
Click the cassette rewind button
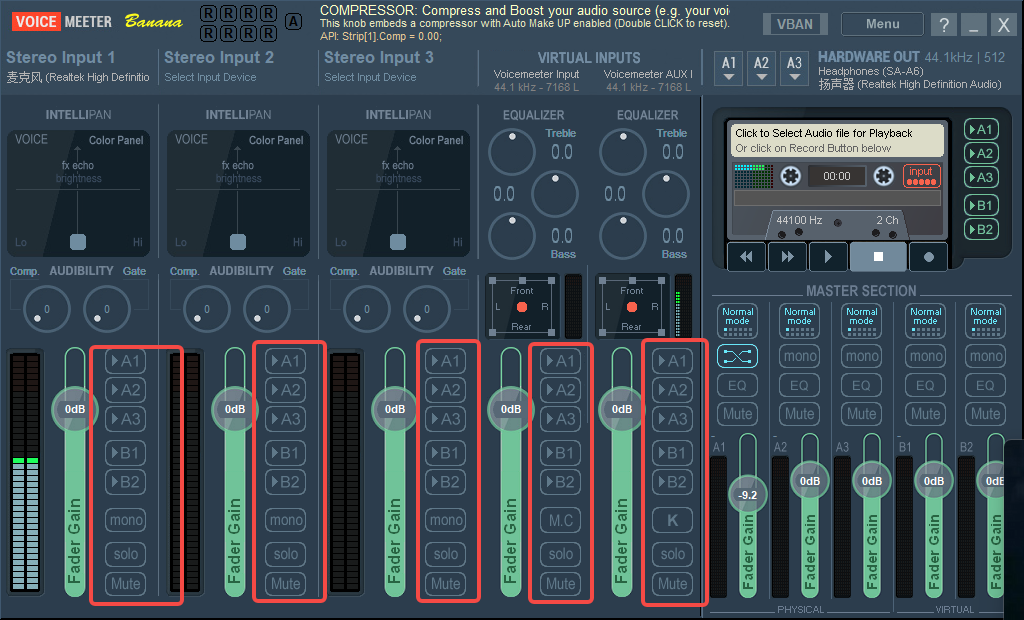pyautogui.click(x=746, y=257)
